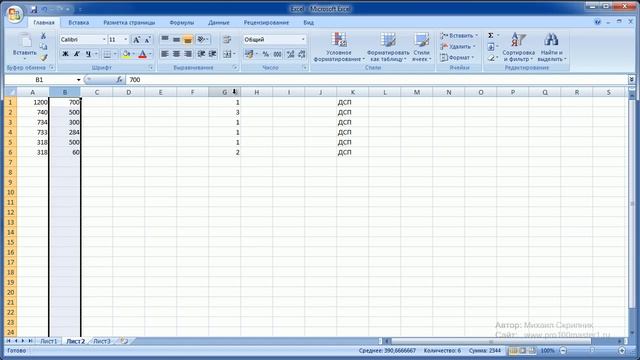
Task: Expand the formula bar with its chevron
Action: tap(631, 80)
